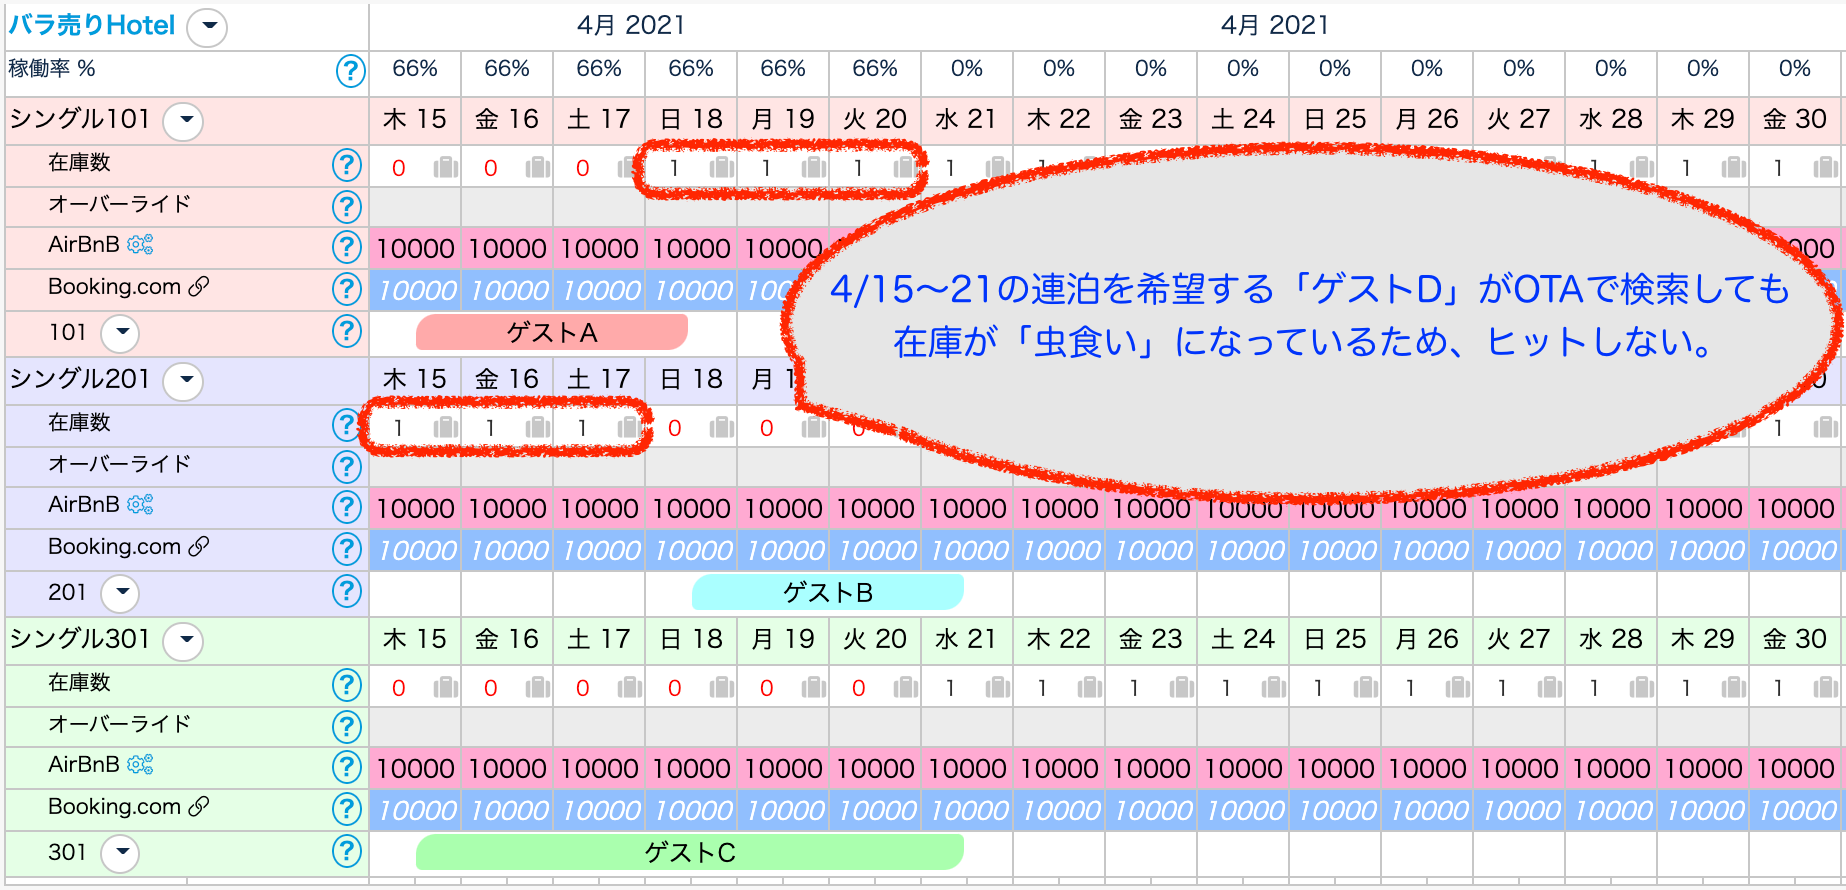Expand the シングル101 room dropdown
1846x890 pixels.
coord(184,121)
